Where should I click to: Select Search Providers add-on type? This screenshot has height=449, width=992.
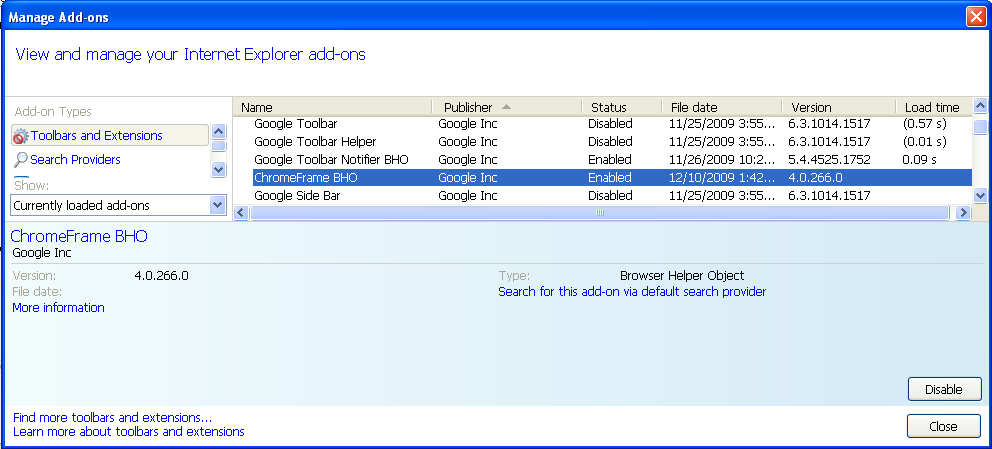coord(75,159)
